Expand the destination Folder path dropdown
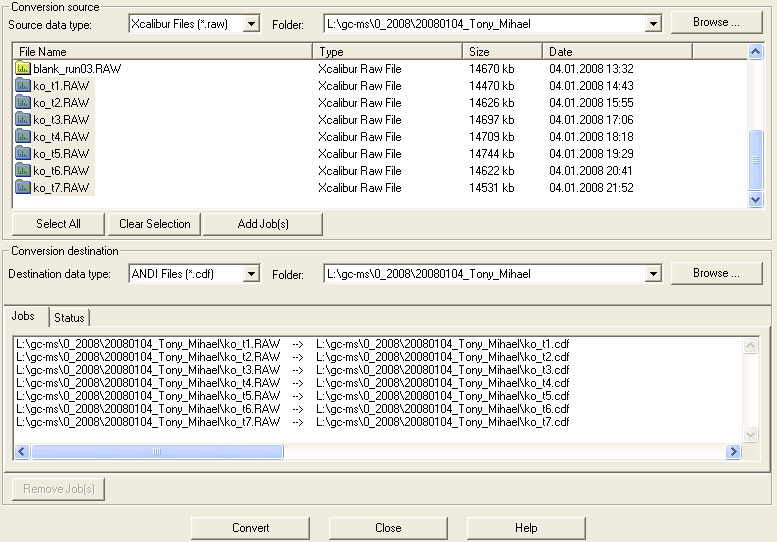Viewport: 777px width, 542px height. point(653,274)
